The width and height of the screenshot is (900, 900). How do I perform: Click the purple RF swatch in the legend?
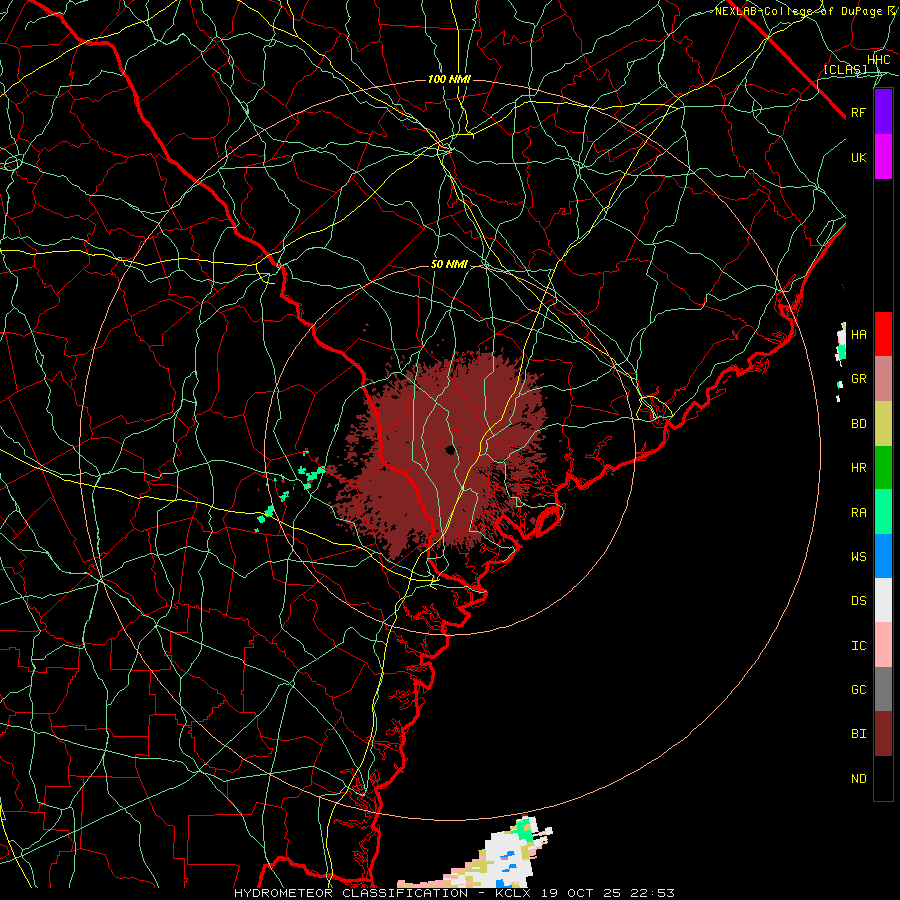pyautogui.click(x=883, y=112)
